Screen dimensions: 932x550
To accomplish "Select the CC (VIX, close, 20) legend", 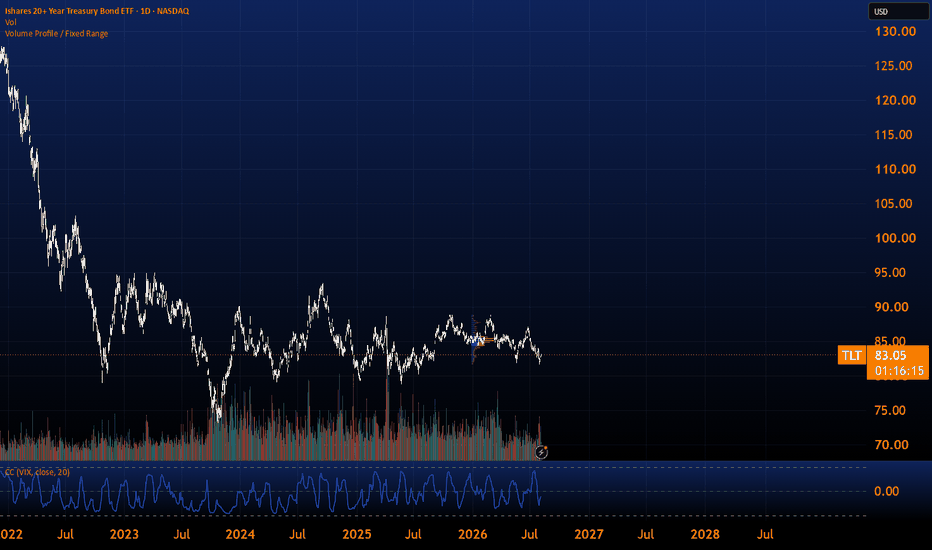I will point(37,472).
